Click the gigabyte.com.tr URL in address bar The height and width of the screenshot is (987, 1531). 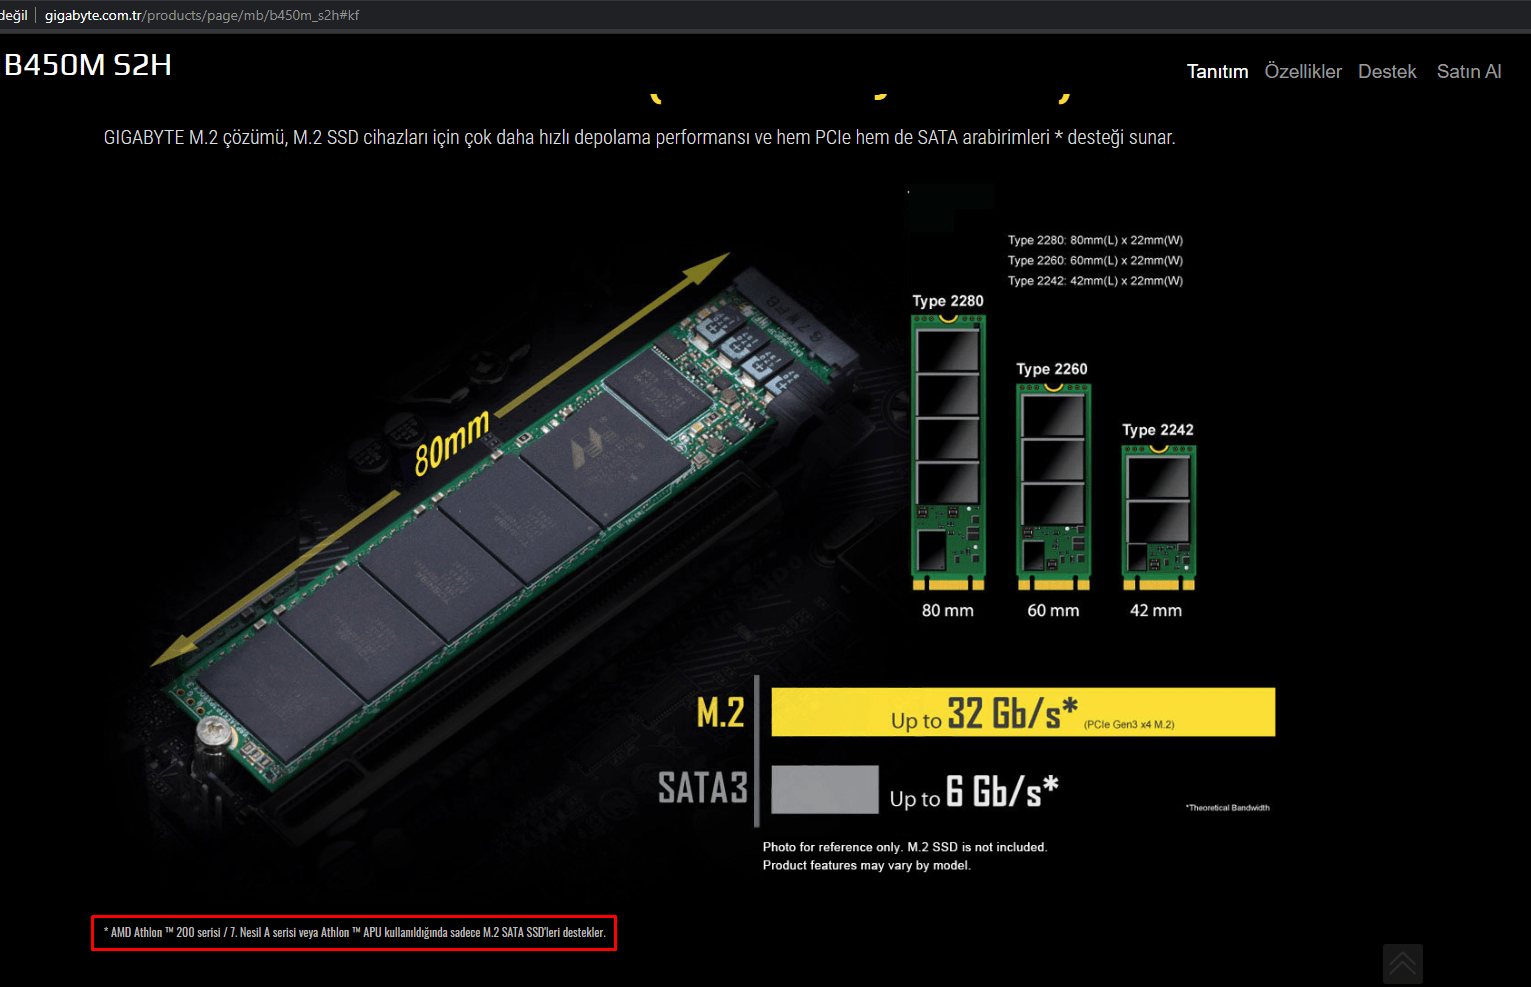202,15
